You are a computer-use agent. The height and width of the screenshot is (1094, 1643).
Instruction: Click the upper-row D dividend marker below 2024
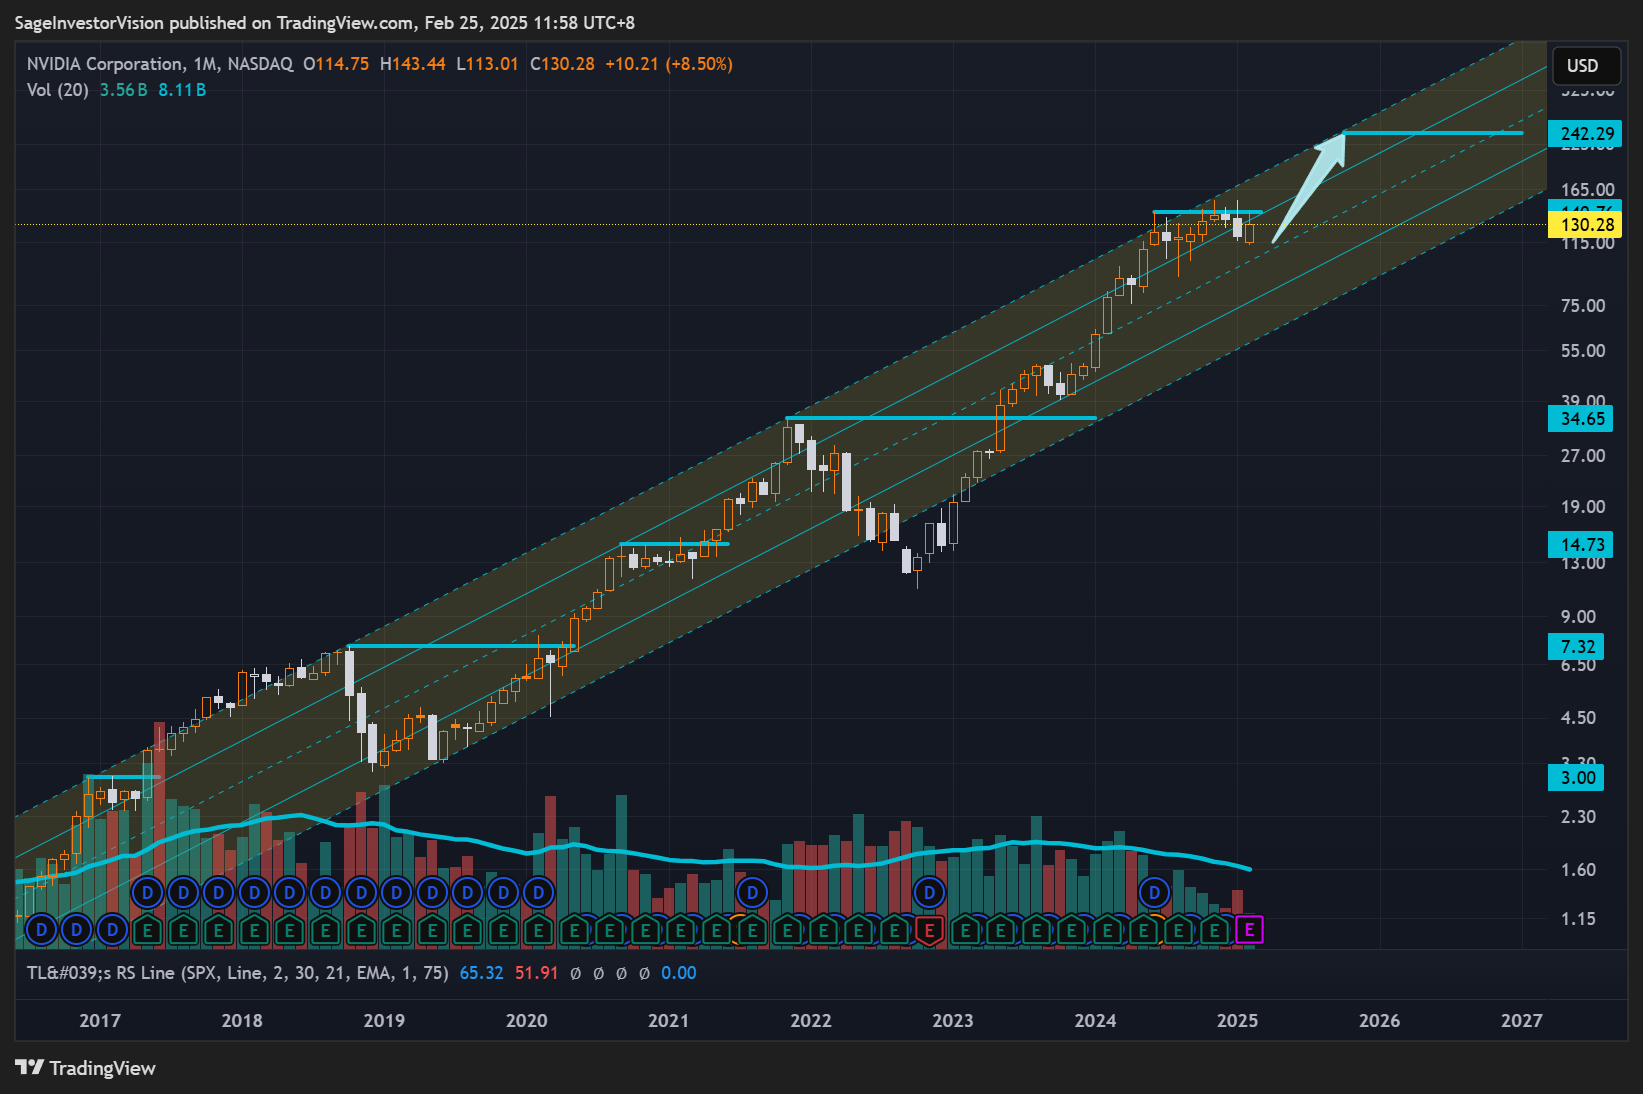pos(1155,892)
